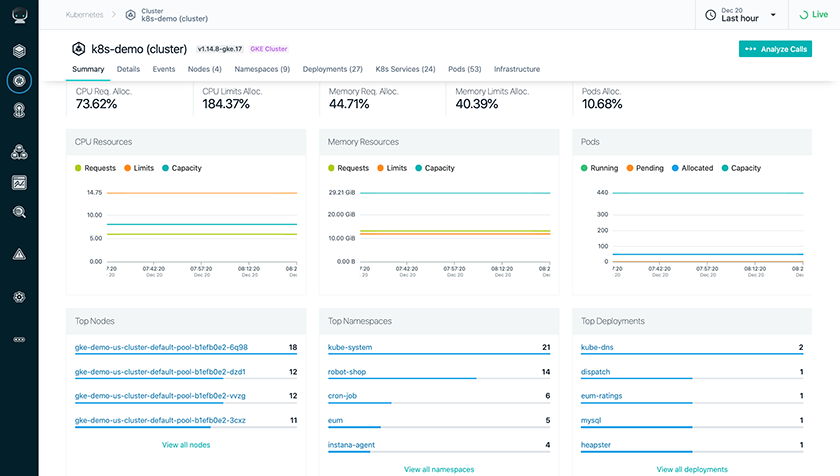Toggle Live mode
Image resolution: width=840 pixels, height=476 pixels.
click(x=813, y=14)
